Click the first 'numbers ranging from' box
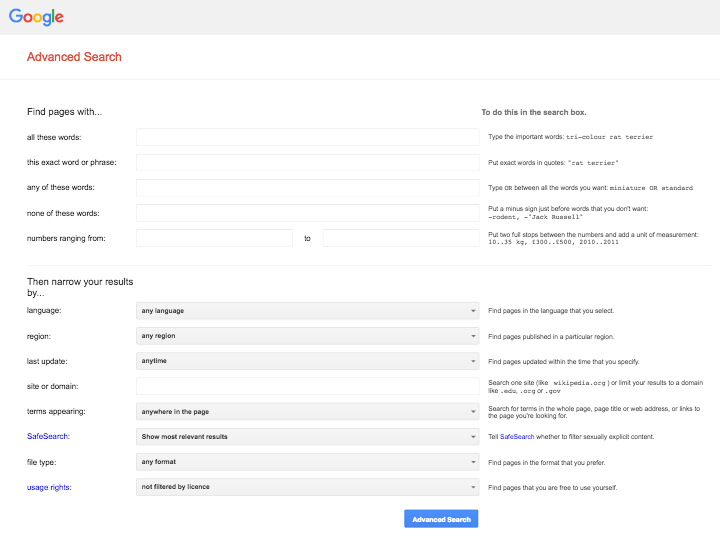The width and height of the screenshot is (720, 537). 214,238
